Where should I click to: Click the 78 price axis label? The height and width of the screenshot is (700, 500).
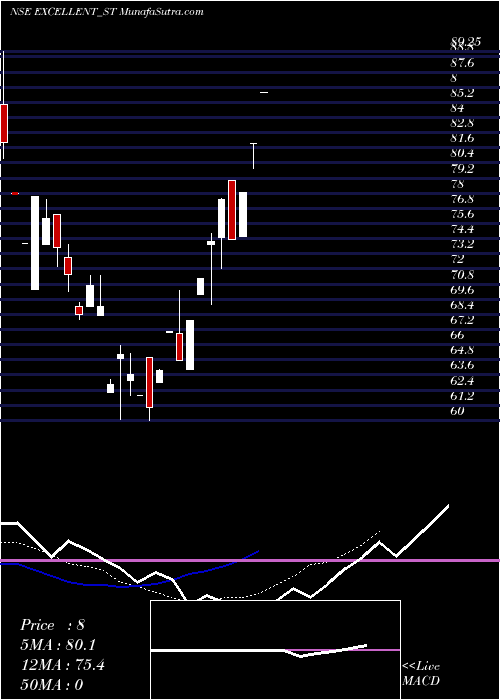457,184
